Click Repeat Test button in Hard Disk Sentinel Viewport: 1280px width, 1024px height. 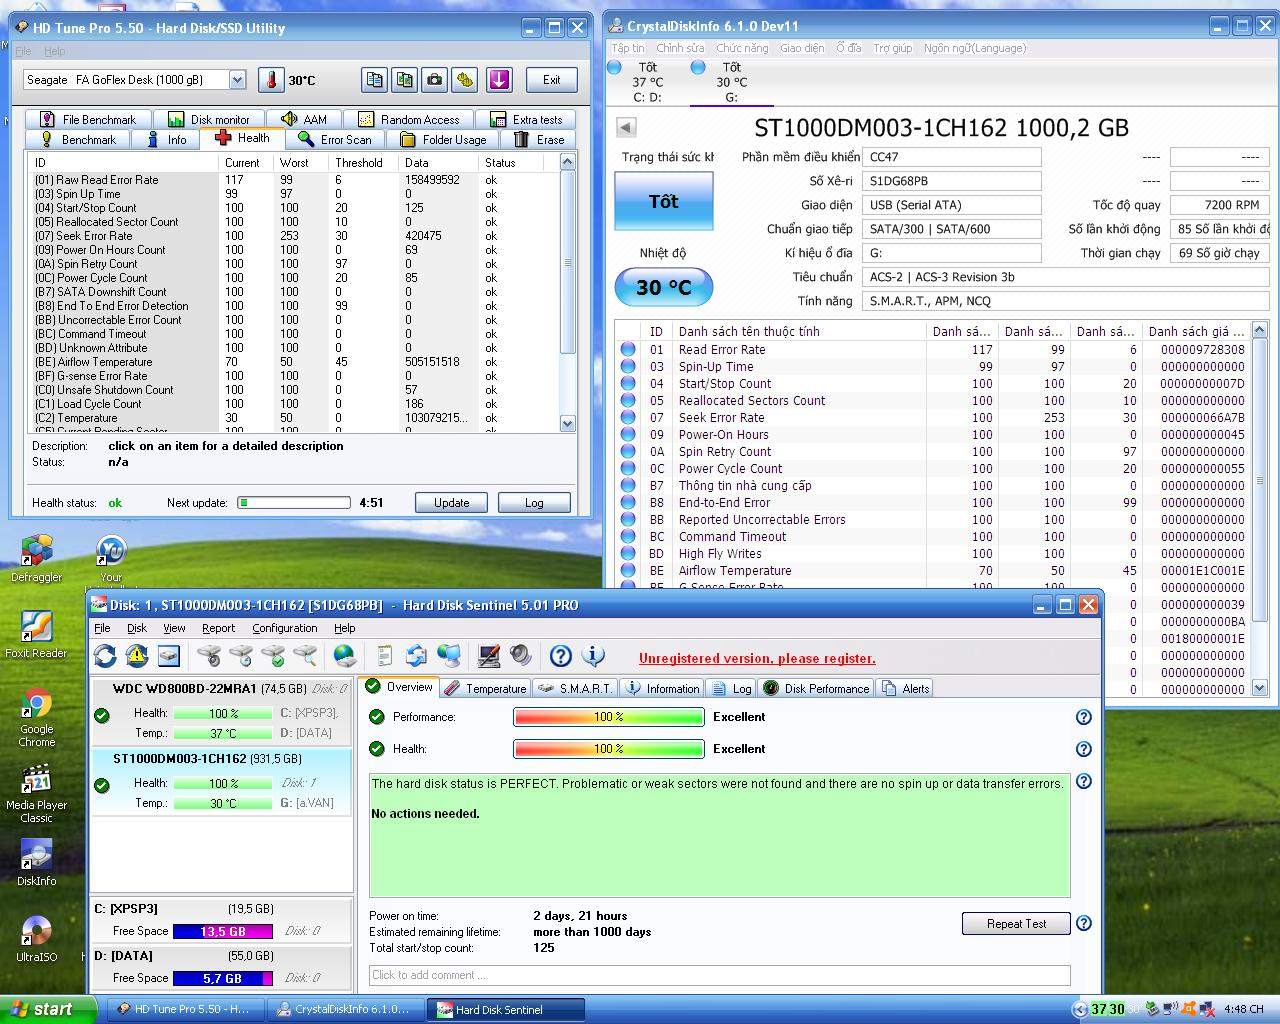(x=1016, y=923)
